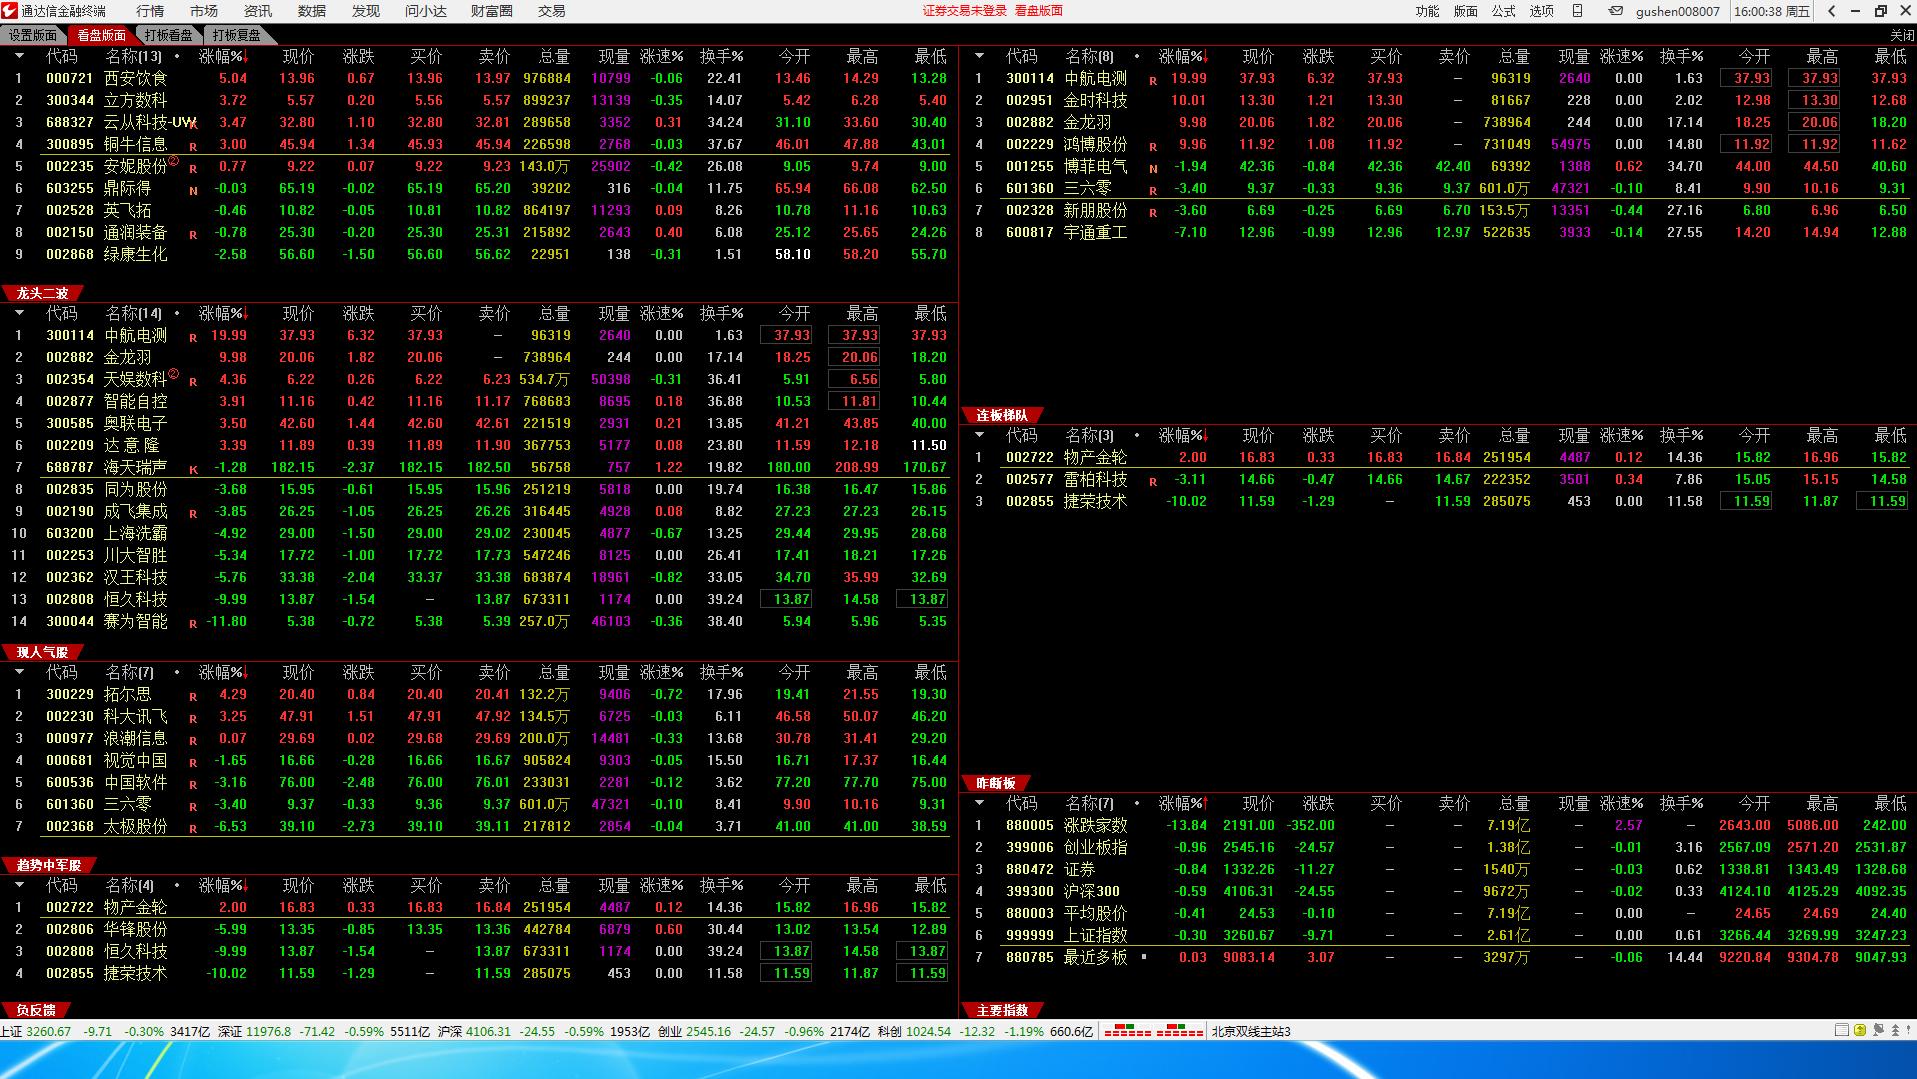Click the R marker beside 科大讯飞
Screen dimensions: 1917x1079
click(193, 719)
